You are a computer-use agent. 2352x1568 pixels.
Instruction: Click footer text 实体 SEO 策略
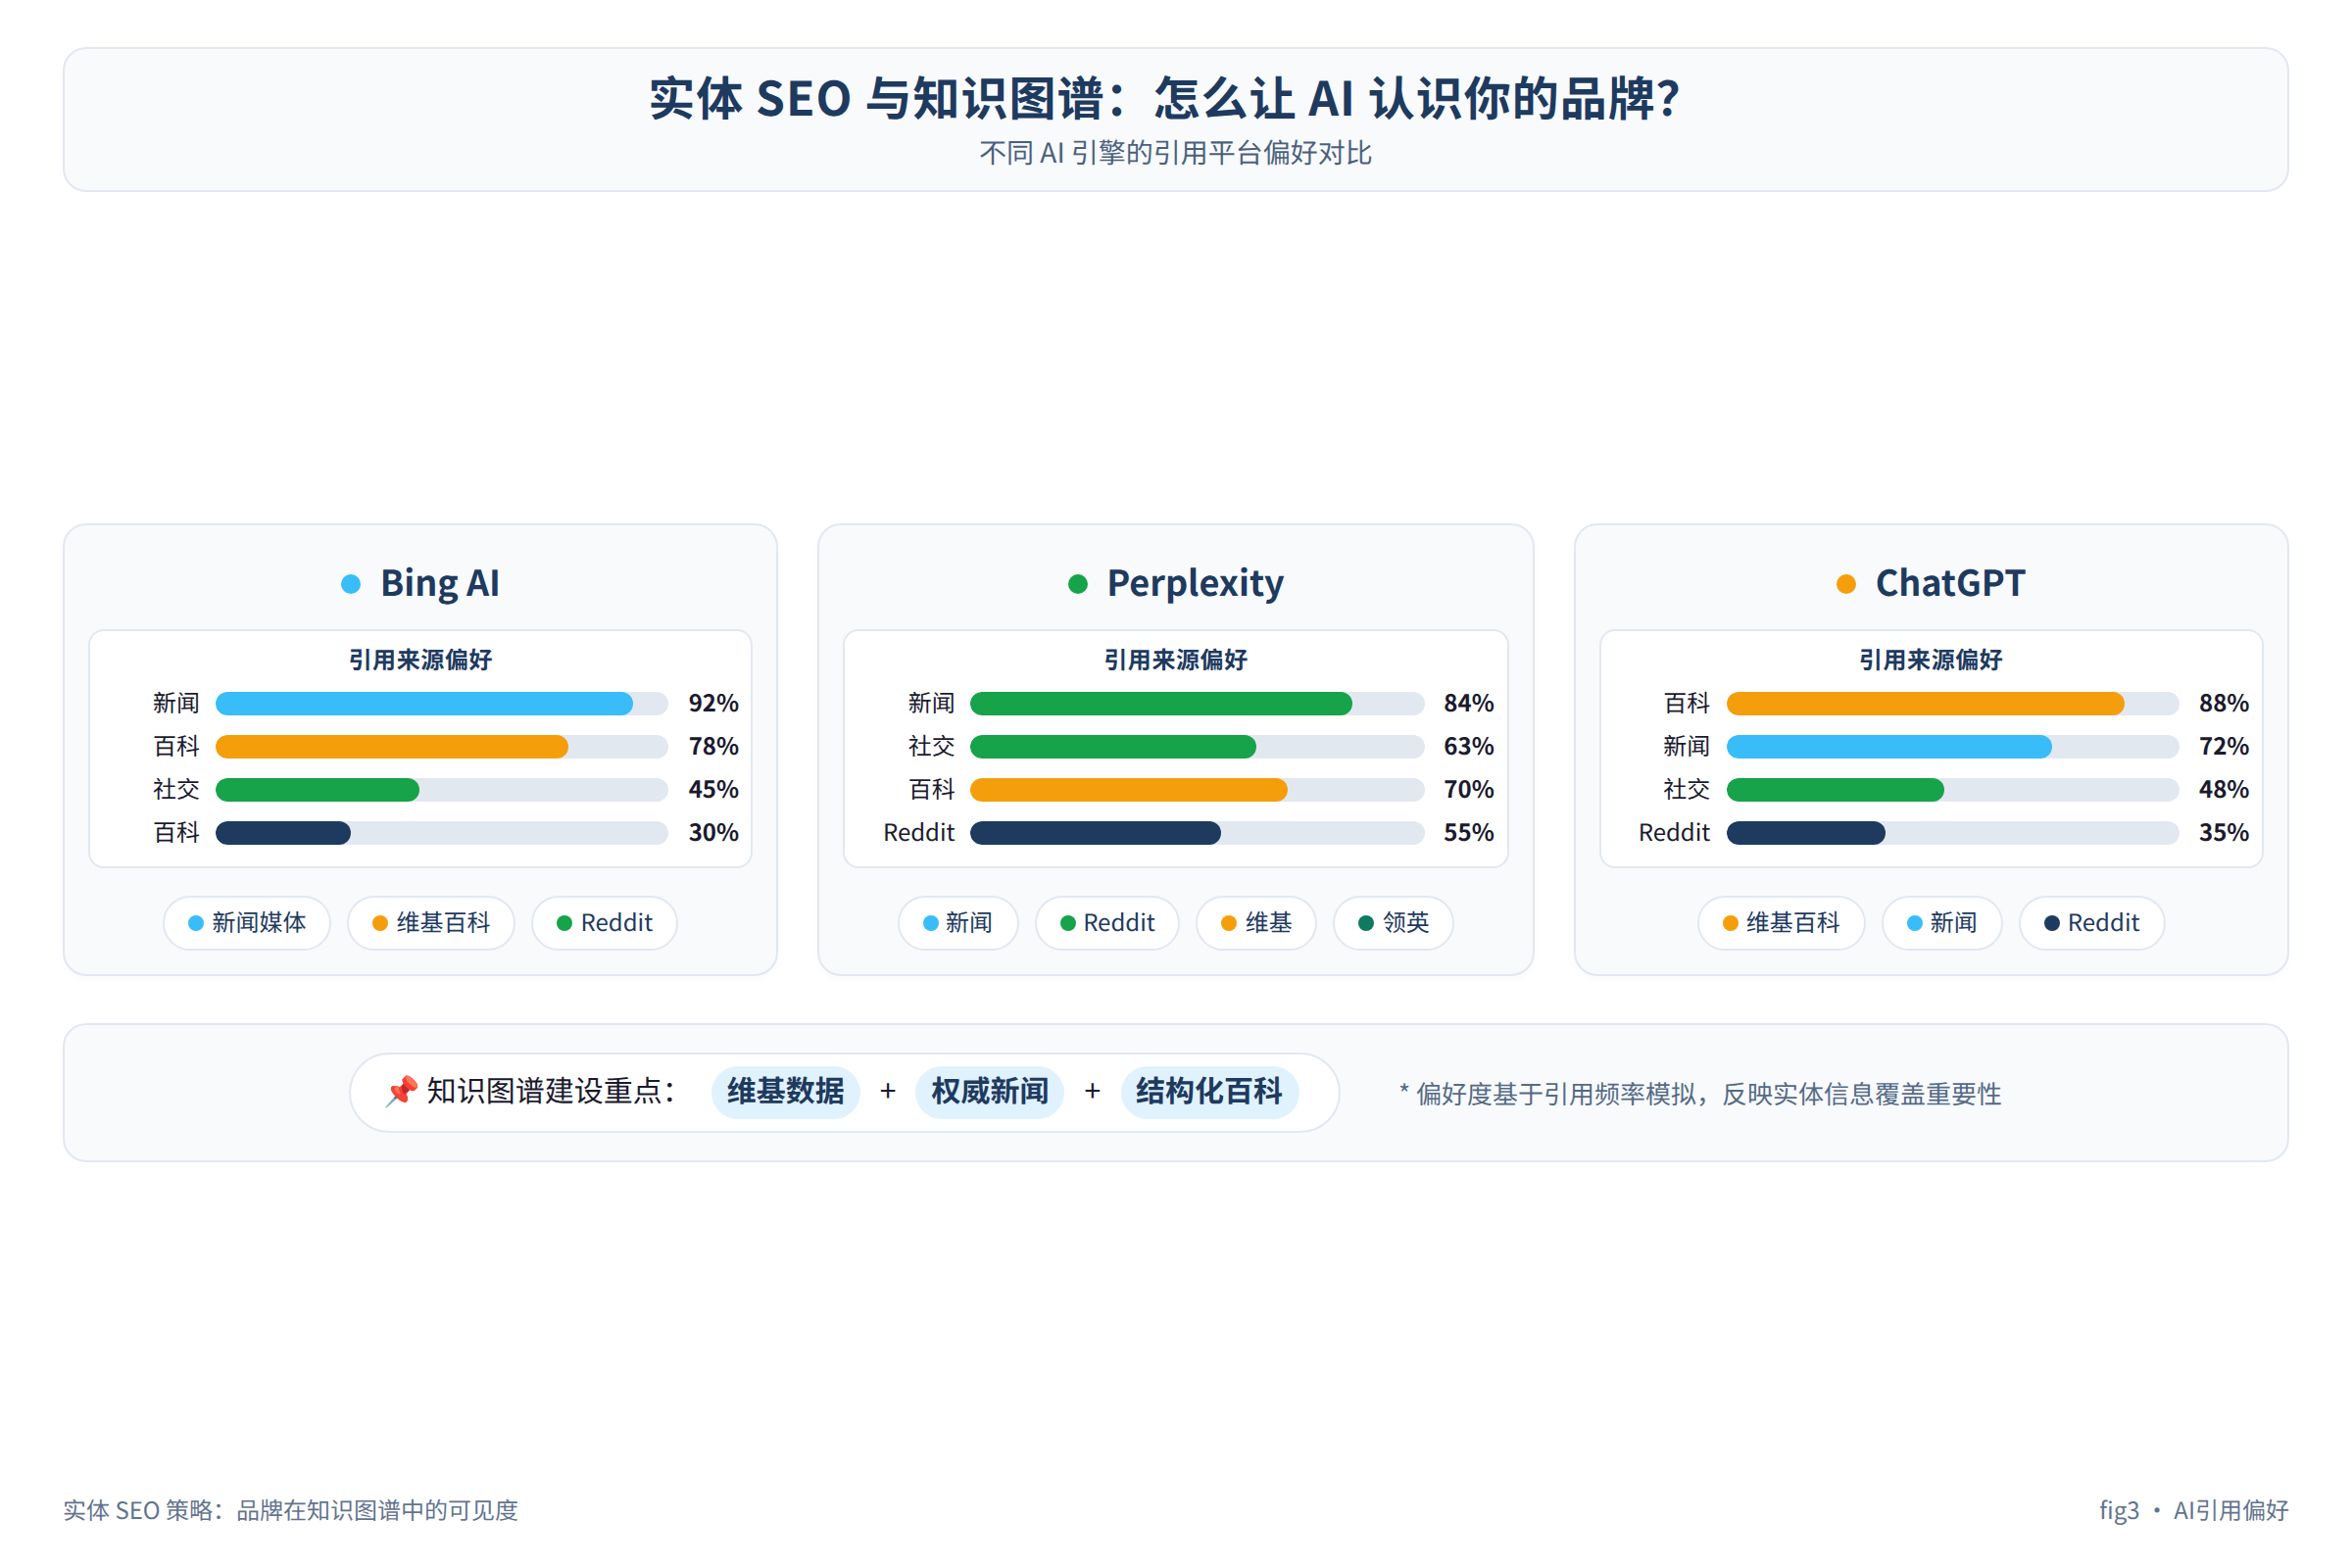coord(291,1510)
